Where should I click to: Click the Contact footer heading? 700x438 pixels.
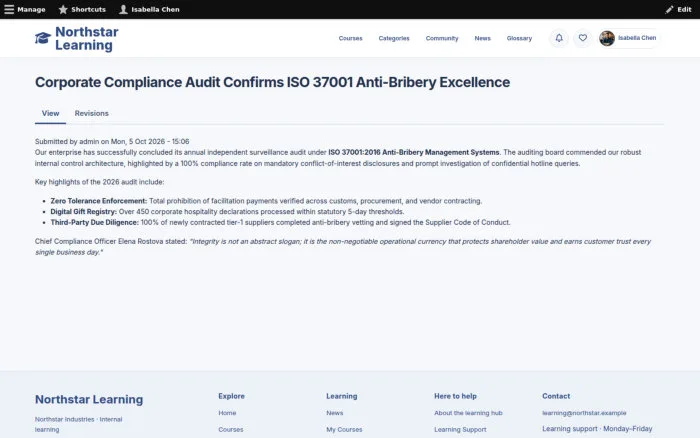556,396
